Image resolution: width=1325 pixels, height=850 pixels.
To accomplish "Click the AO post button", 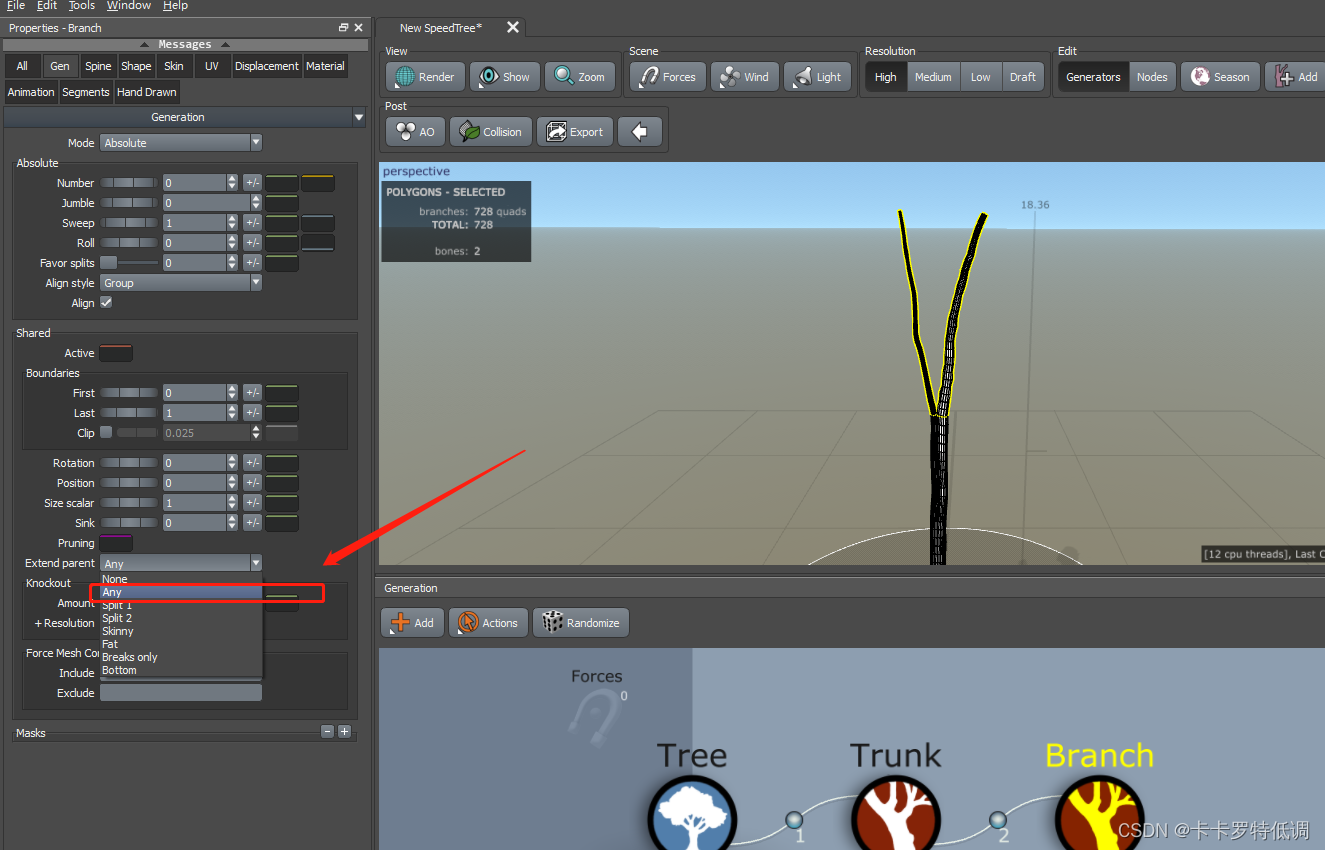I will [x=415, y=132].
